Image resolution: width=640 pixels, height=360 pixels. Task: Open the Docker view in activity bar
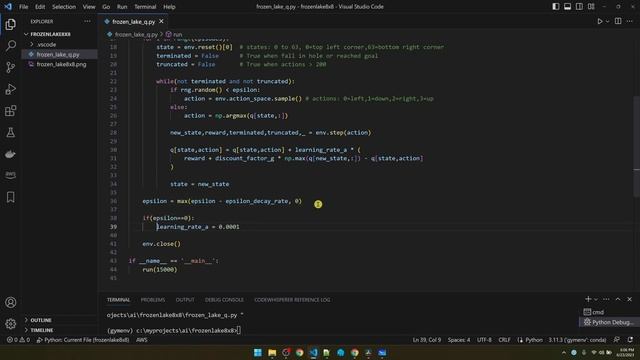point(11,154)
